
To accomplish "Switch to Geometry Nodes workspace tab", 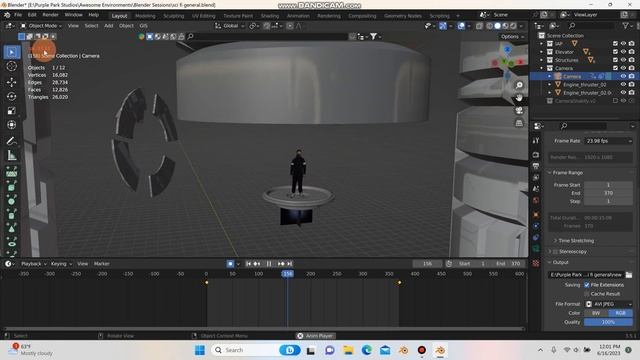I will tap(402, 16).
